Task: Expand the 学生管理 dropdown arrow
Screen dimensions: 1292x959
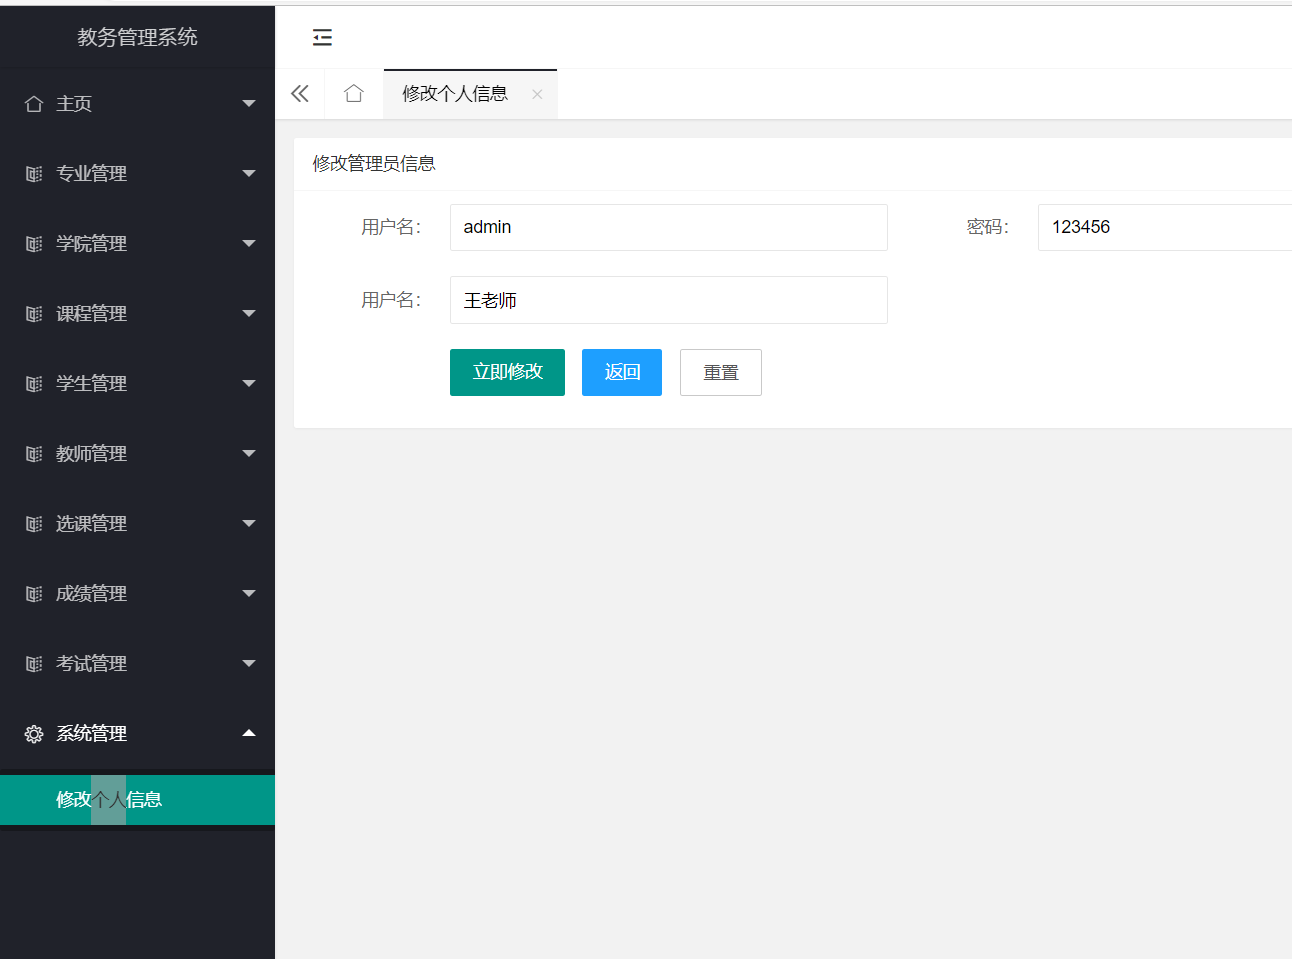Action: [249, 384]
